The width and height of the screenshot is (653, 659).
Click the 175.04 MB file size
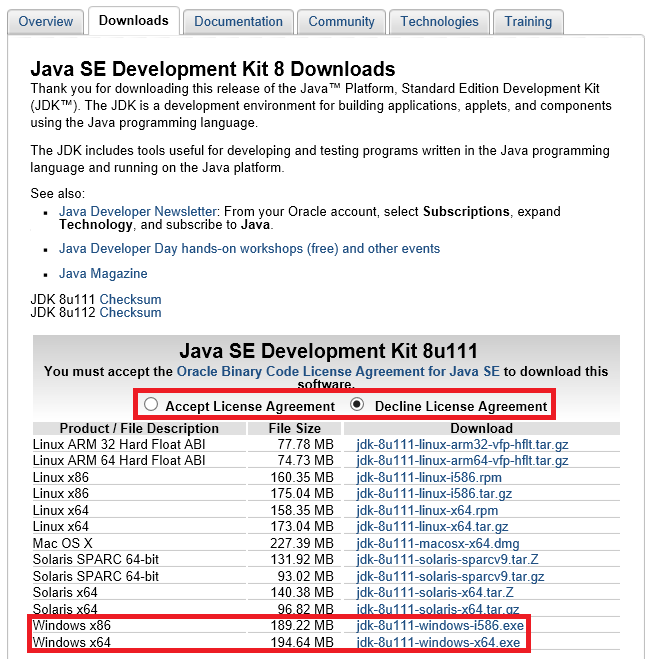pyautogui.click(x=302, y=493)
